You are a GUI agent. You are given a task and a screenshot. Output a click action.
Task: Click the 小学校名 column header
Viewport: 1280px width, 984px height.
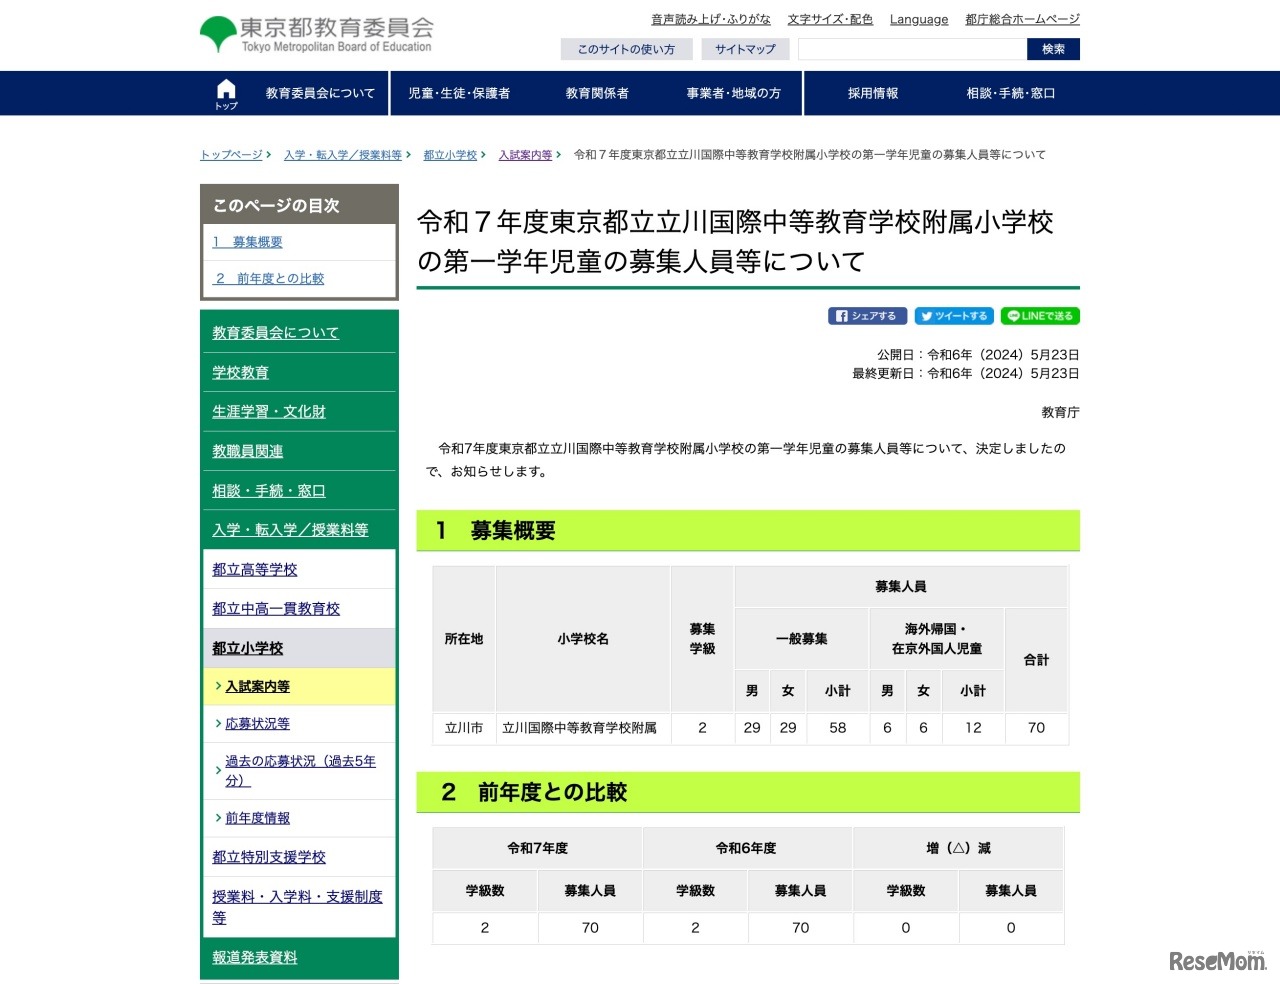583,639
